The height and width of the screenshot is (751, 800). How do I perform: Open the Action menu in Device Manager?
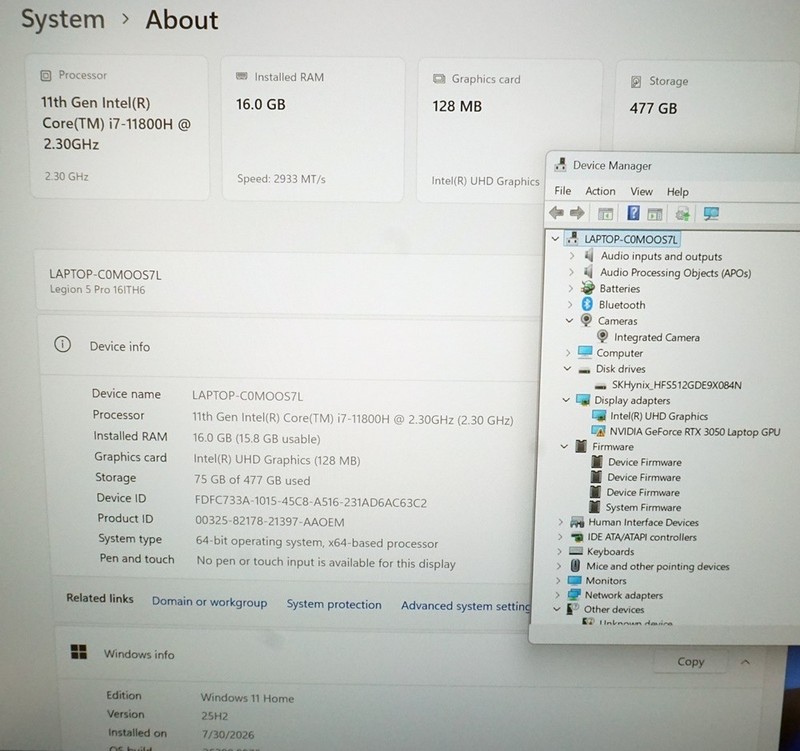point(600,191)
